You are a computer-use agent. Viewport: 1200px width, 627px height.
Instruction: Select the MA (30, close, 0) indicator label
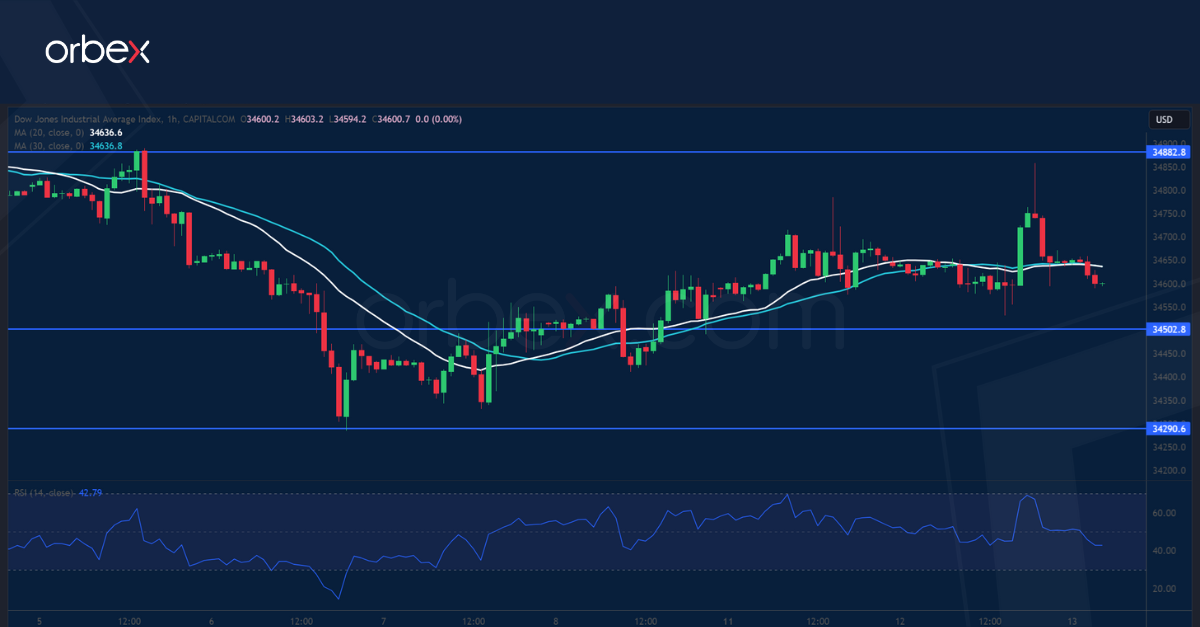[x=47, y=145]
